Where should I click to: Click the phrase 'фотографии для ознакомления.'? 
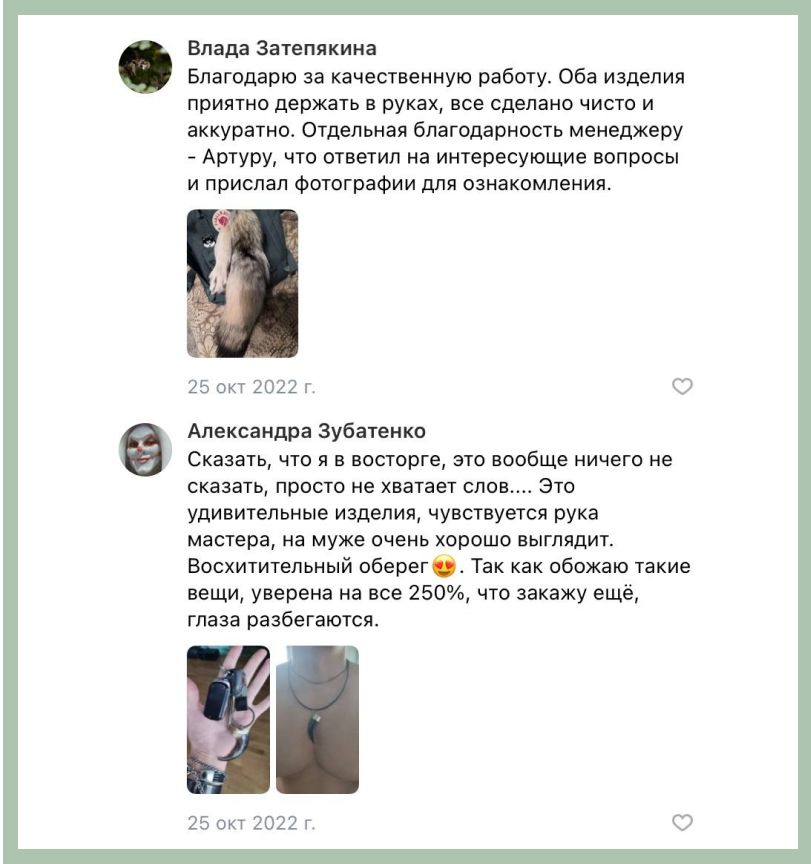tap(453, 183)
